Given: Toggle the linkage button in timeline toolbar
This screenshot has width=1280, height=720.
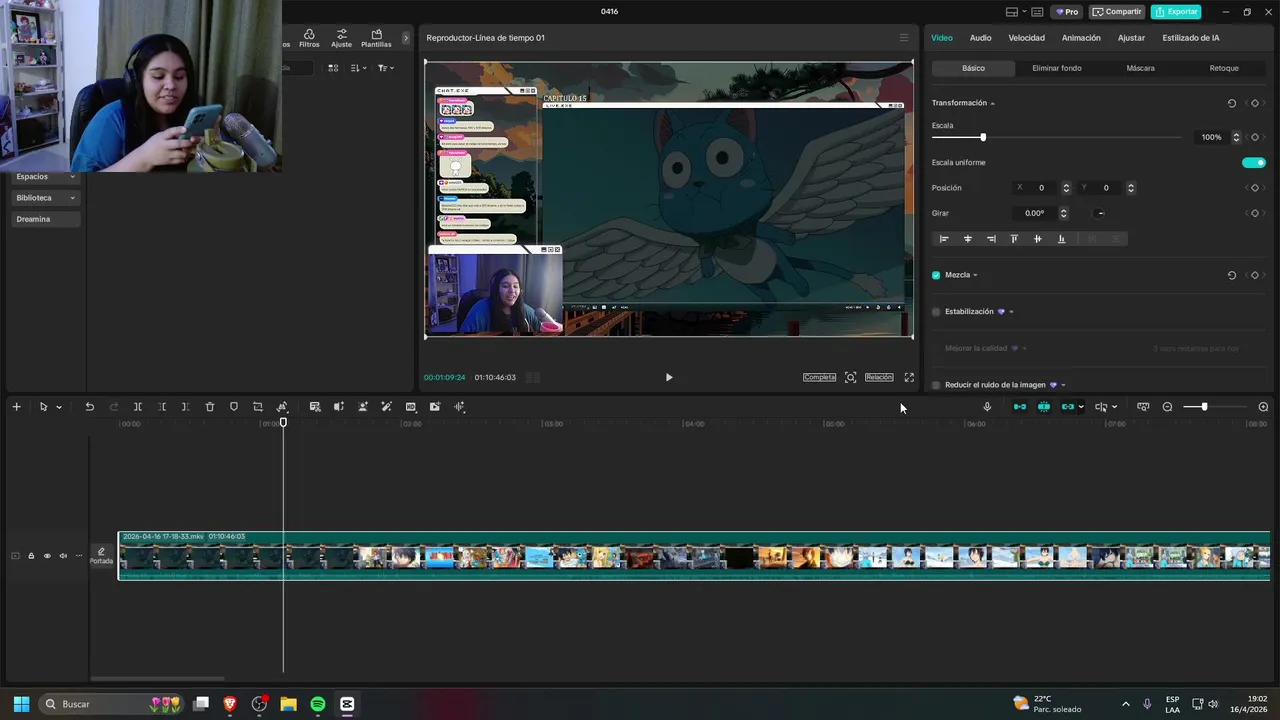Looking at the screenshot, I should (x=1068, y=407).
